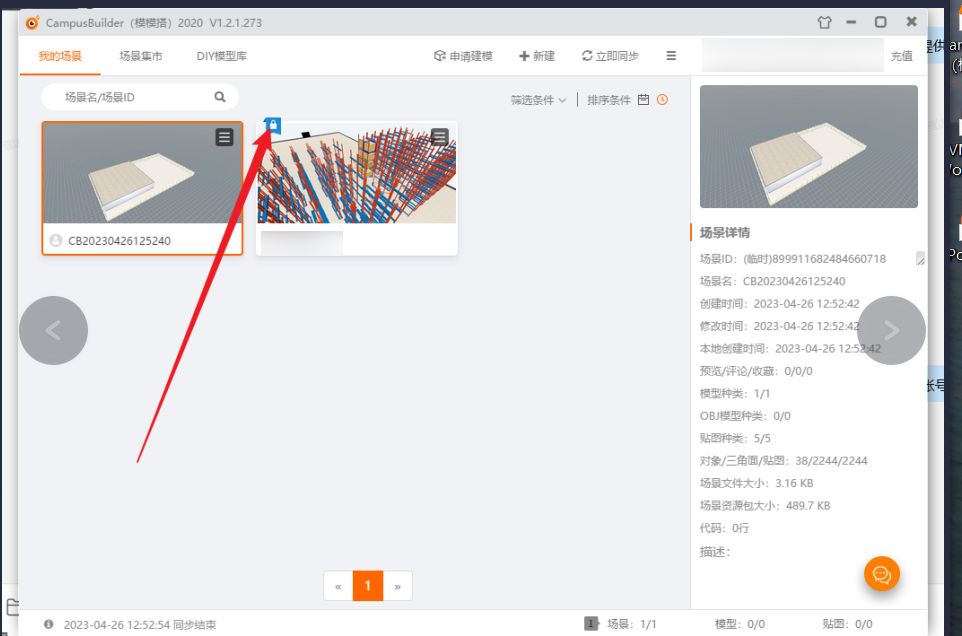
Task: Switch to the 我的场景 tab
Action: click(x=60, y=56)
